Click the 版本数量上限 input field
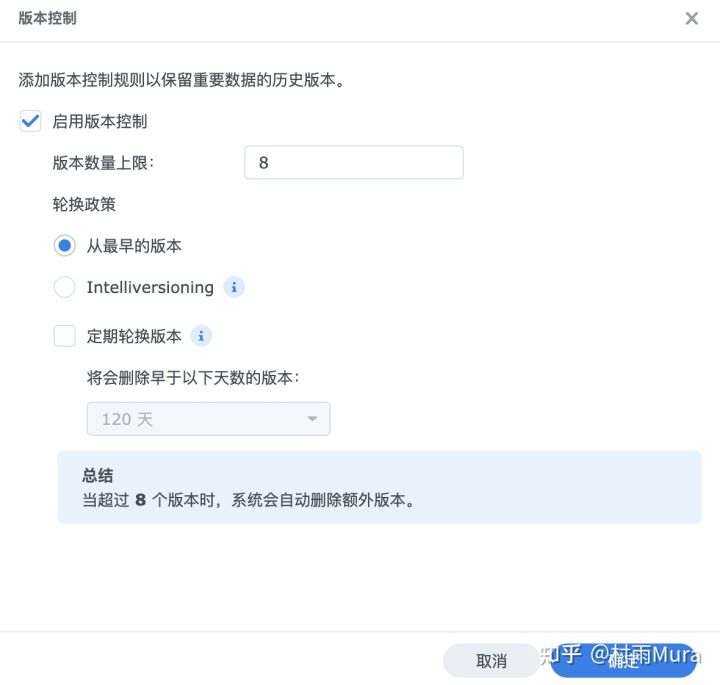720x685 pixels. click(353, 162)
